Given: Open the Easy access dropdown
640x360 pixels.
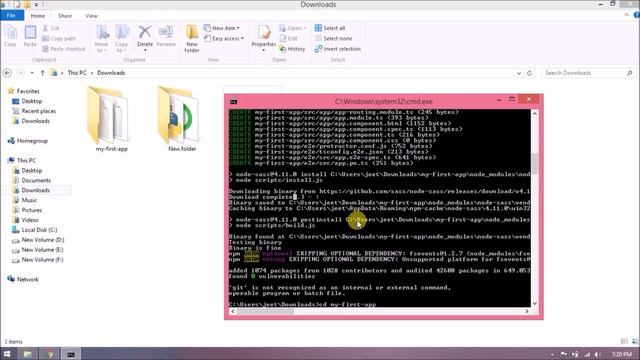Looking at the screenshot, I should pyautogui.click(x=224, y=38).
